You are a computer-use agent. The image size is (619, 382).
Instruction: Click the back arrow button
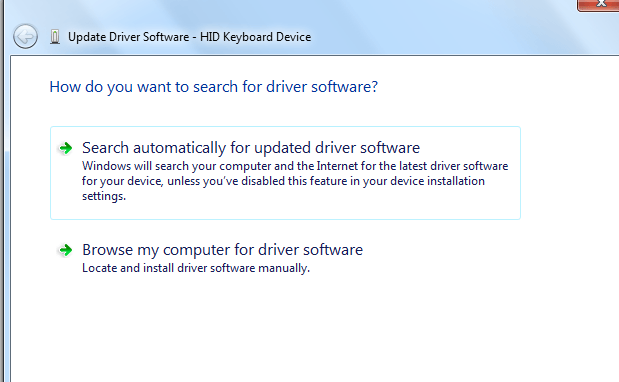(25, 37)
